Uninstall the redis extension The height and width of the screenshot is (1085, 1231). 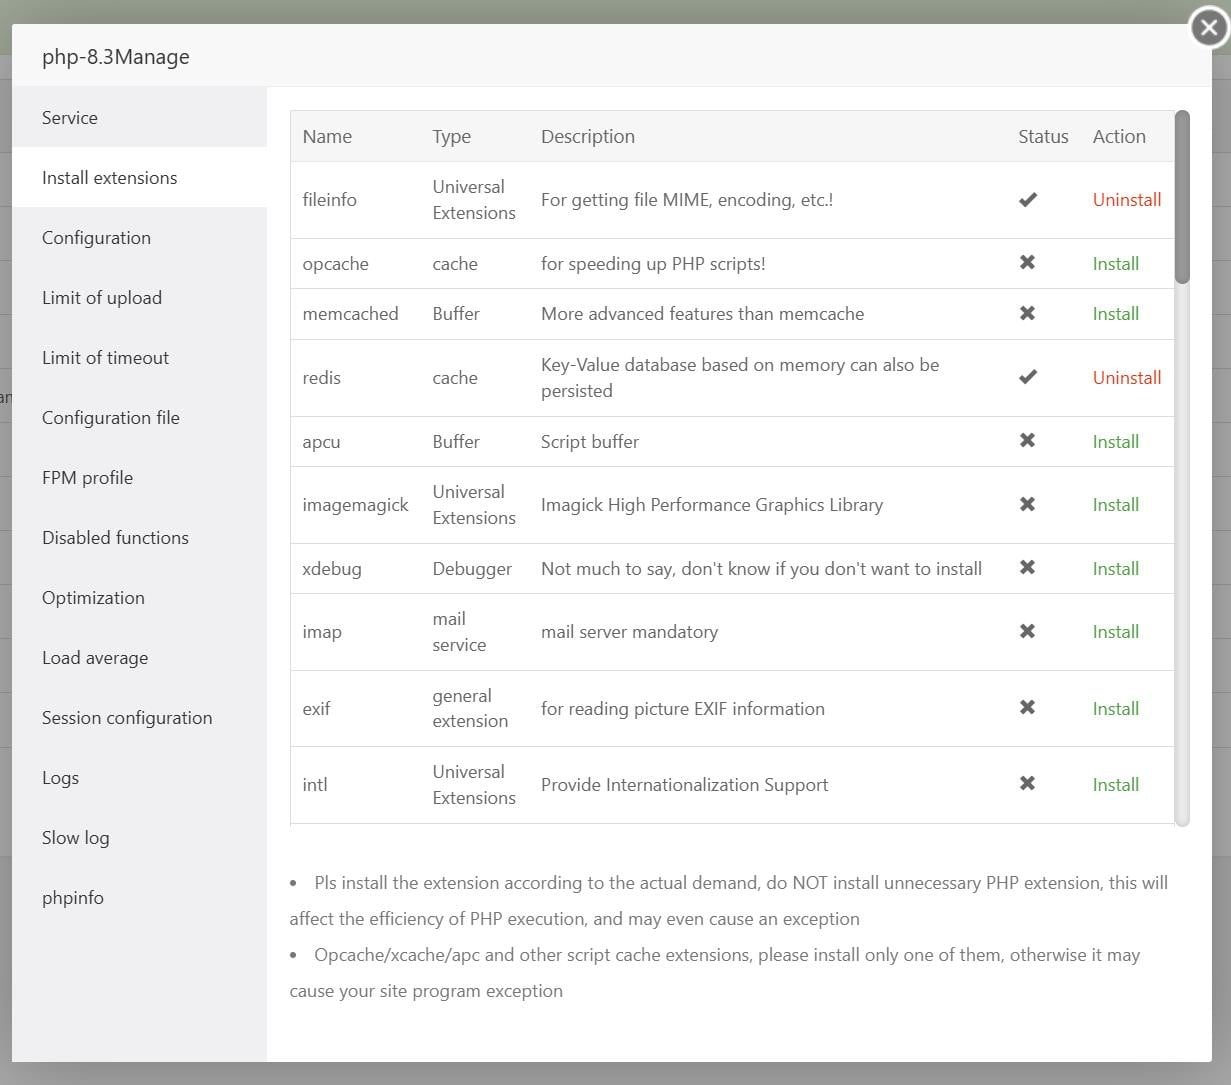1126,378
